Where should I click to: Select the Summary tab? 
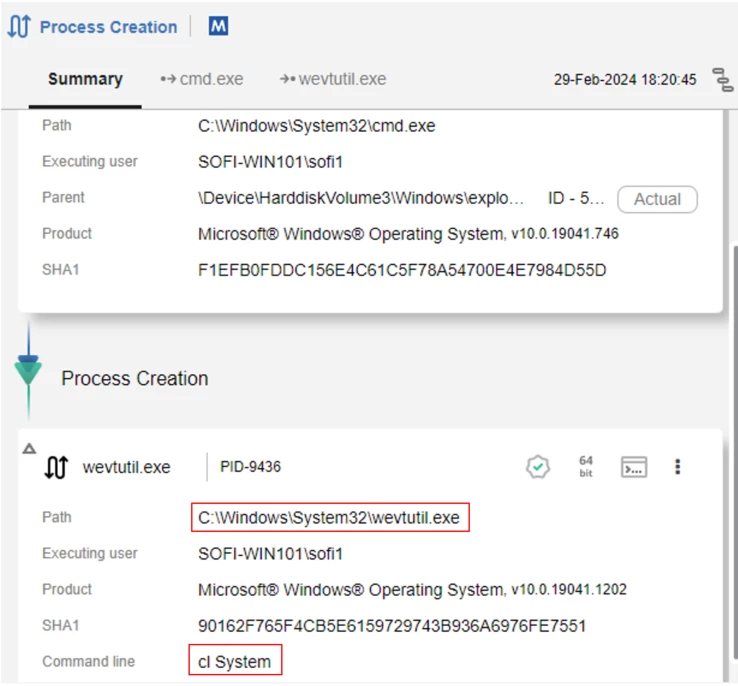[x=85, y=79]
